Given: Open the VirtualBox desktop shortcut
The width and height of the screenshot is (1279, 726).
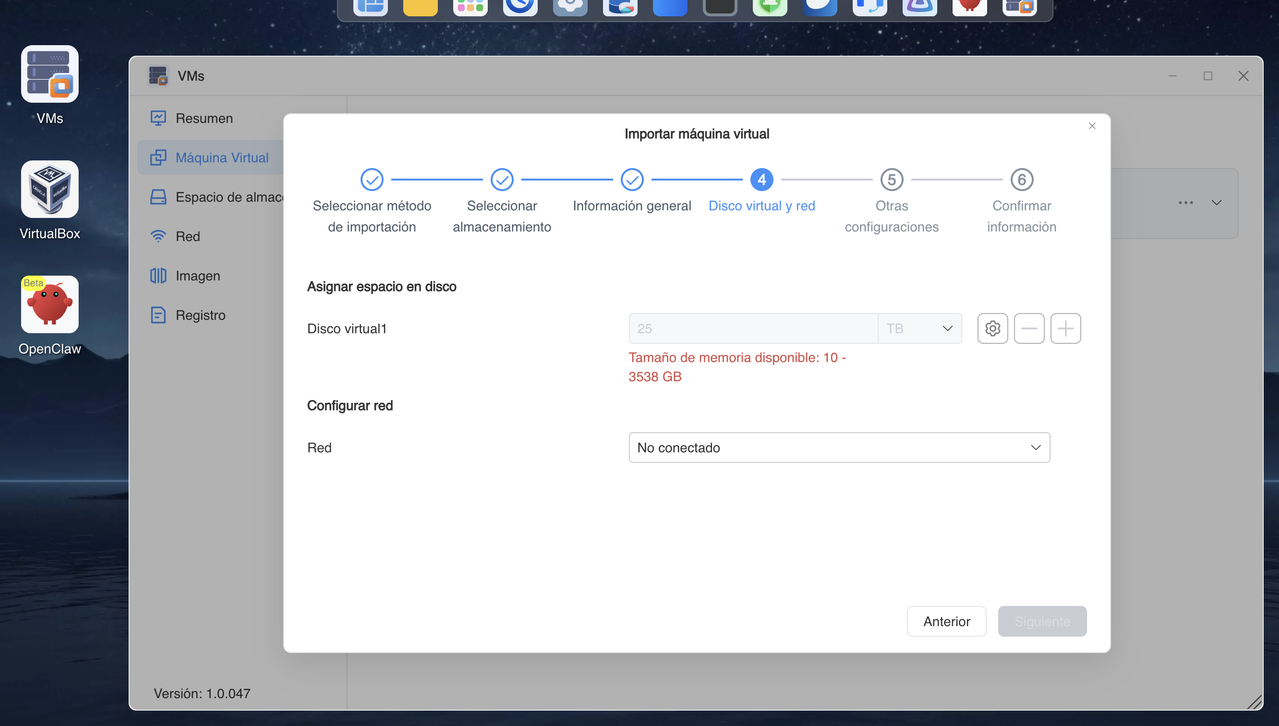Looking at the screenshot, I should (x=50, y=190).
